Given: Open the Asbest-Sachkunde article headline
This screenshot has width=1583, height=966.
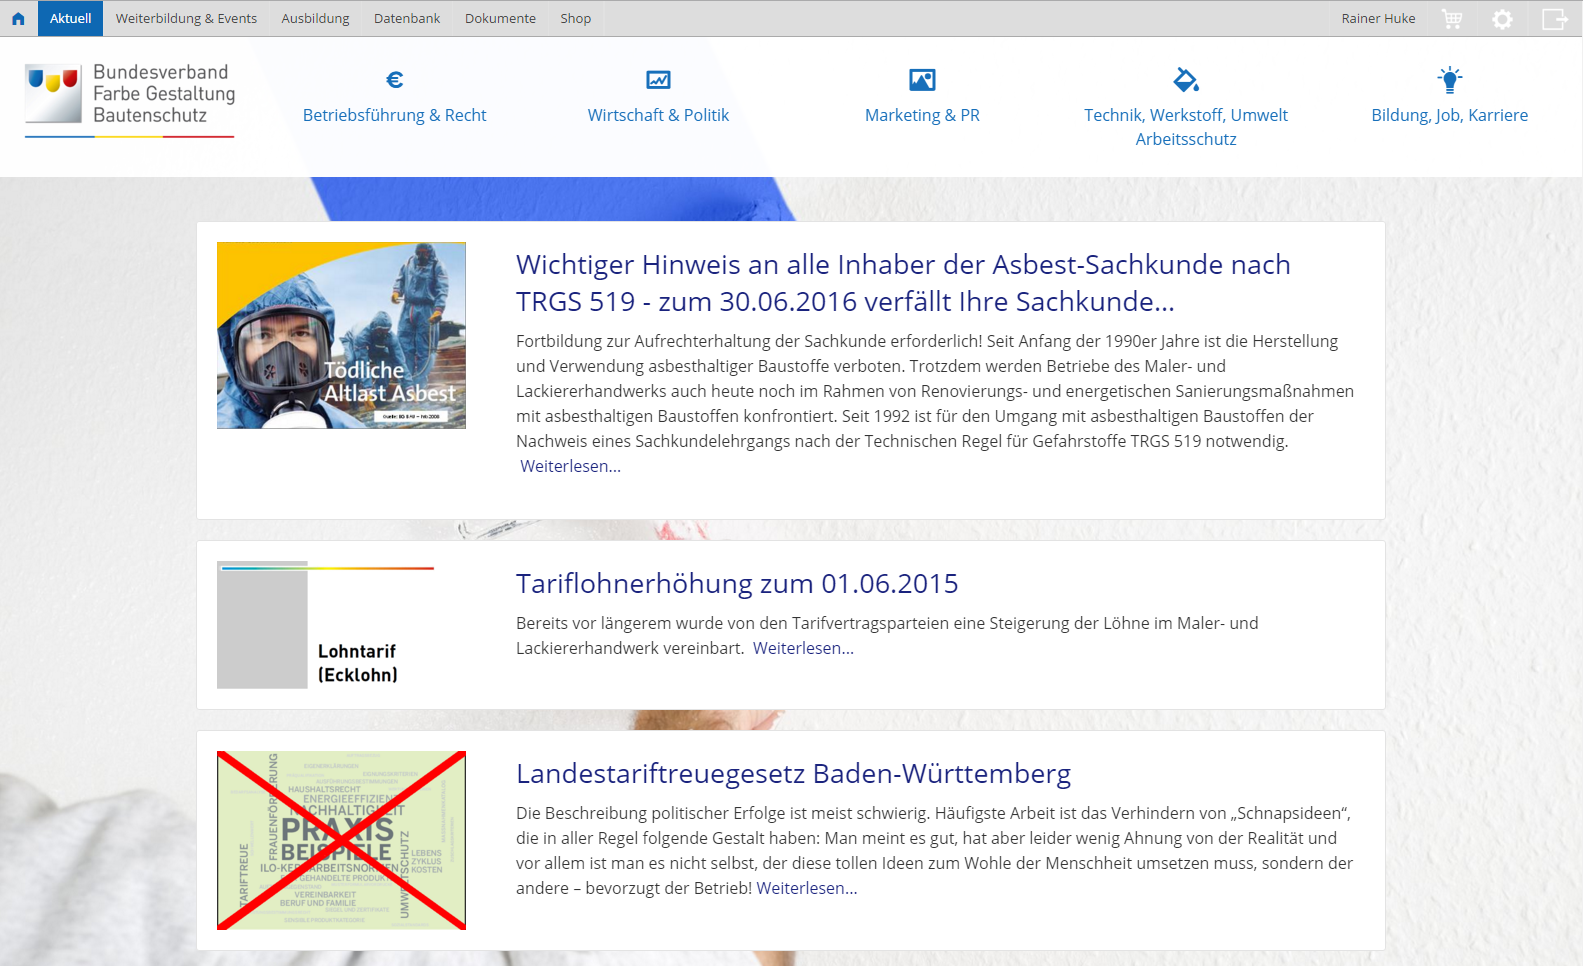Looking at the screenshot, I should [x=903, y=283].
